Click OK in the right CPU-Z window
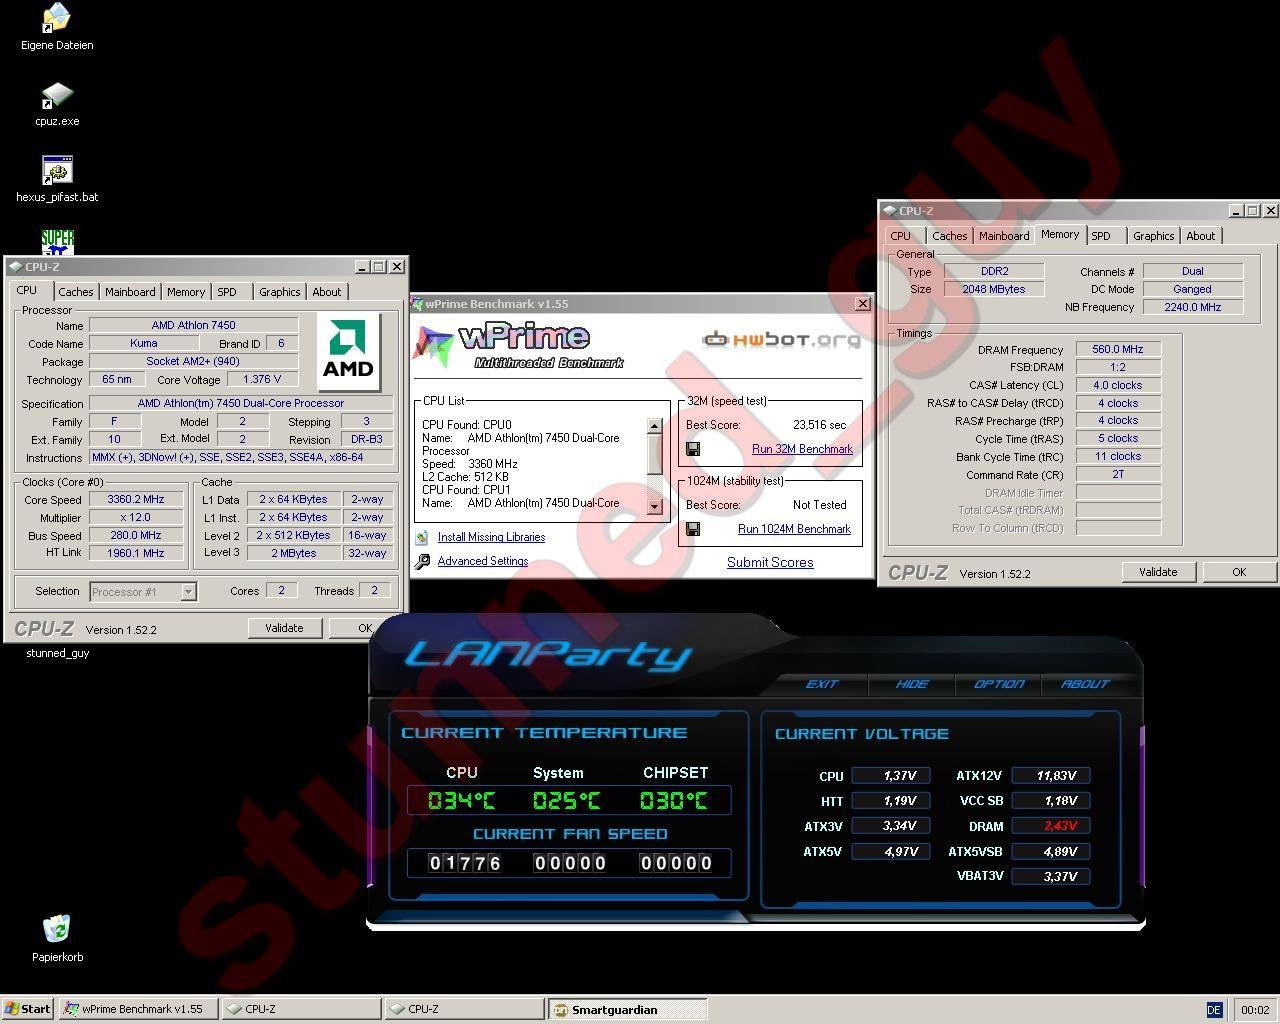1280x1024 pixels. pyautogui.click(x=1238, y=572)
